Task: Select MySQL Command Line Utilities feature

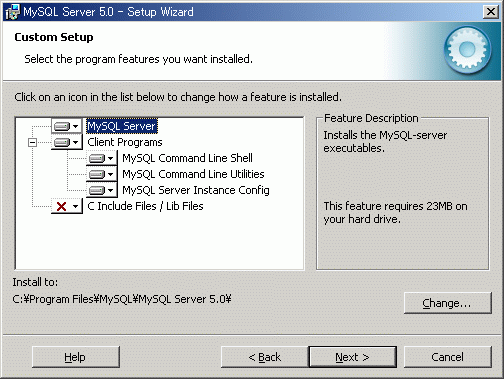Action: tap(193, 174)
